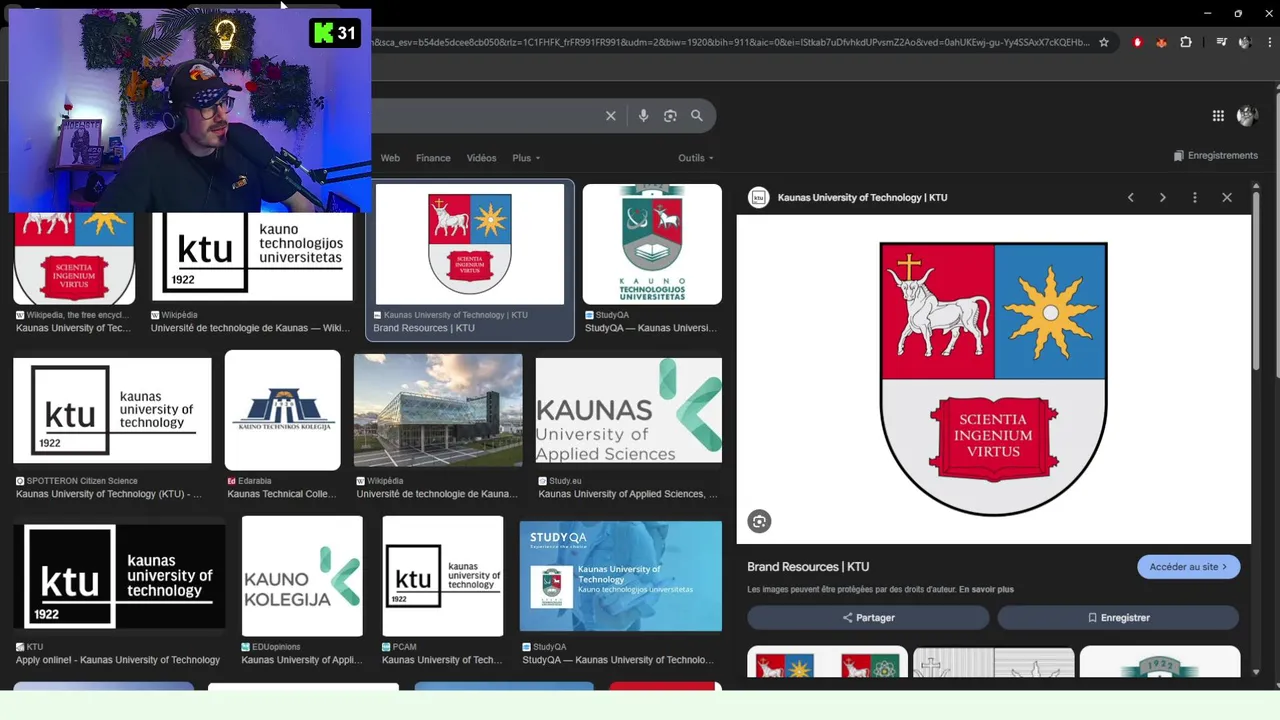This screenshot has width=1280, height=720.
Task: Open Kauno Kolegija logo thumbnail
Action: click(302, 576)
